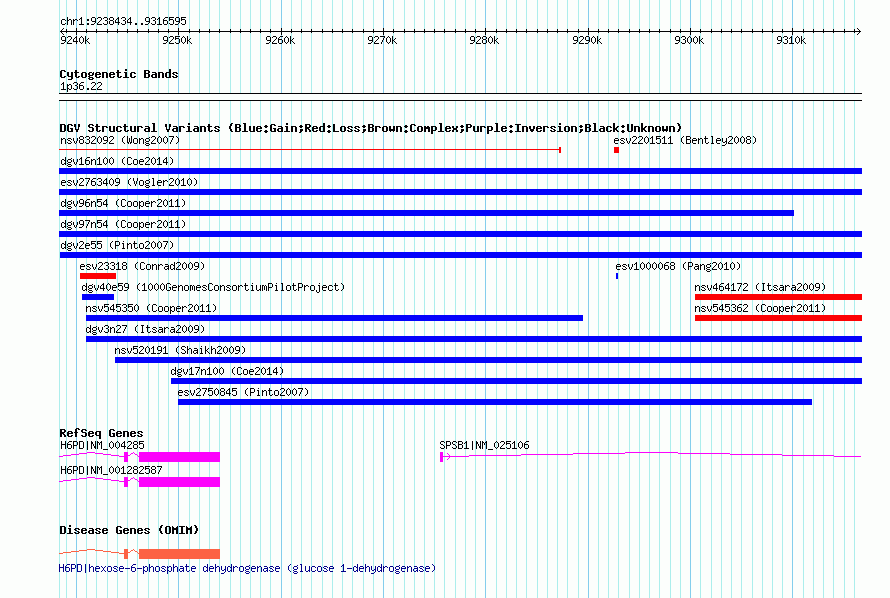Click the nsv832092 (Wong2007) variant label
Screen dimensions: 890x598
[x=120, y=140]
